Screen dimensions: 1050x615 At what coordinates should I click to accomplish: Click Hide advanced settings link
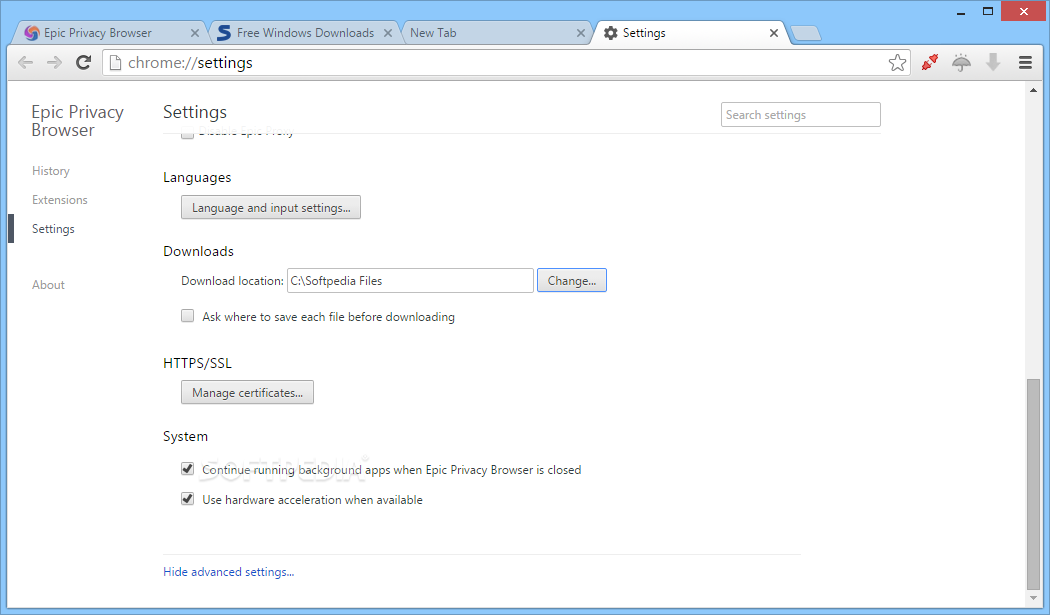pos(228,572)
